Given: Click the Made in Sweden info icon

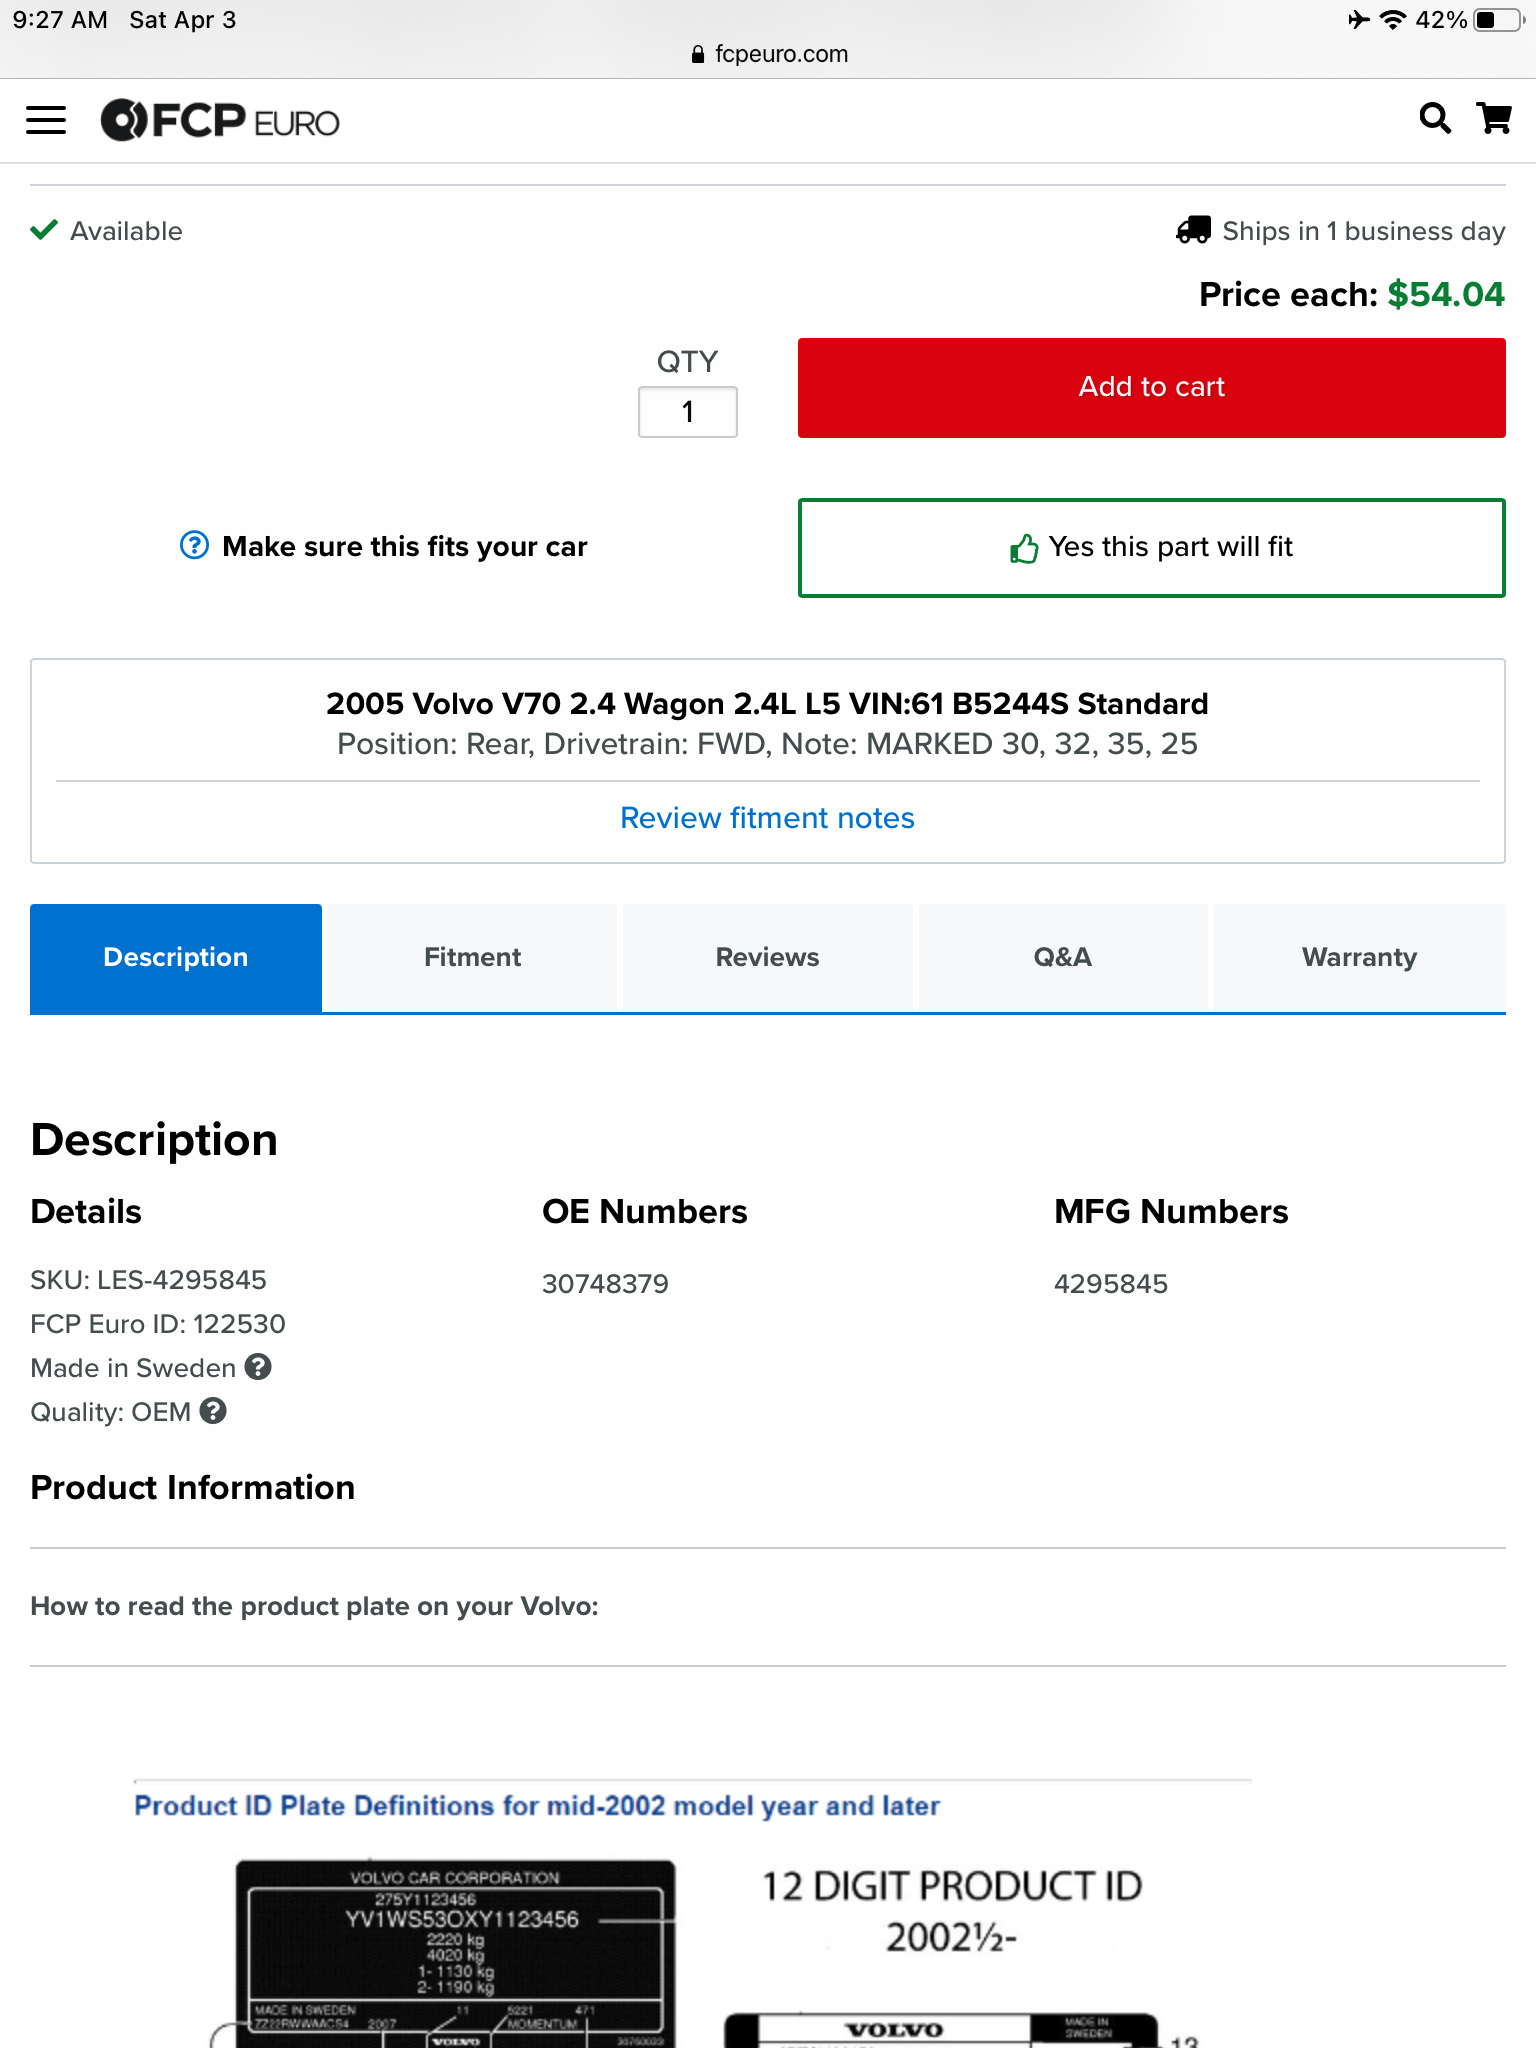Looking at the screenshot, I should click(x=258, y=1367).
